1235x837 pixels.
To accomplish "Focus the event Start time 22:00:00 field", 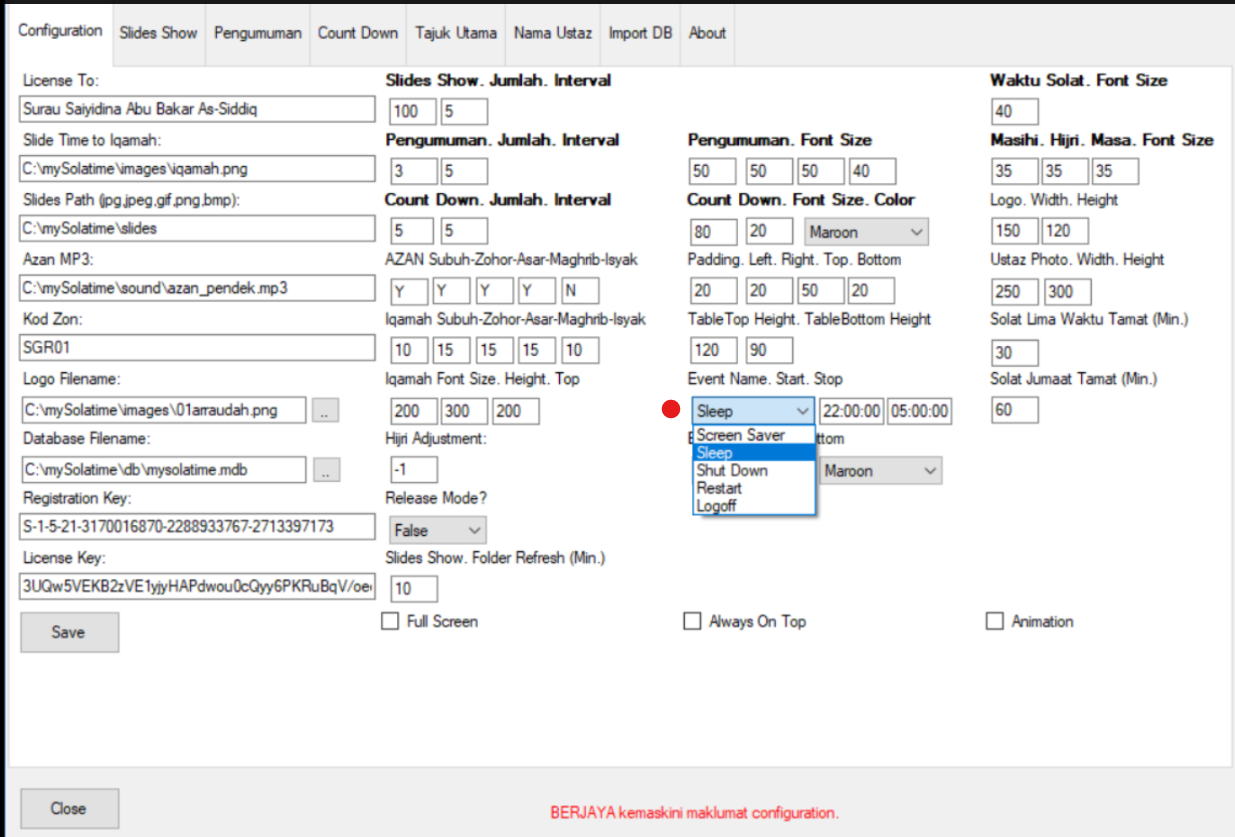I will coord(851,411).
